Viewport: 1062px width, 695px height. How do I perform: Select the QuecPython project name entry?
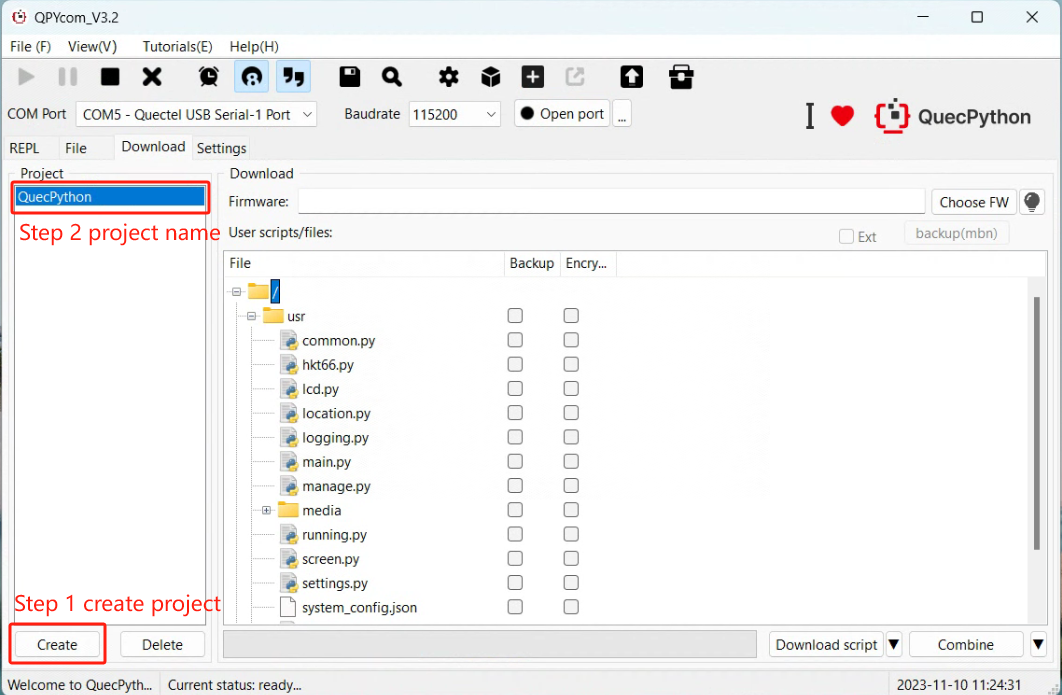pyautogui.click(x=110, y=196)
